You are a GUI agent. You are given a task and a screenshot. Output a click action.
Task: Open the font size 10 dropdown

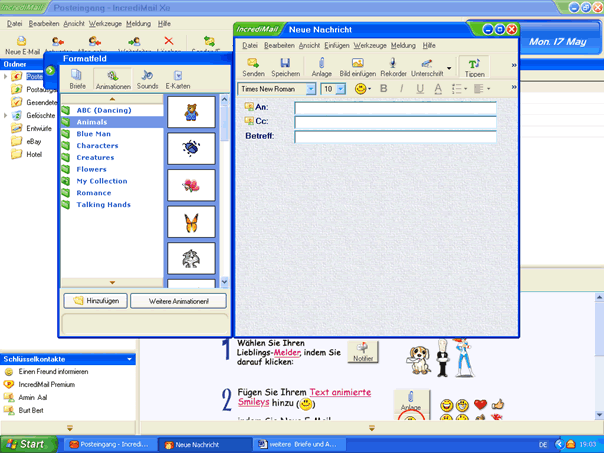[x=340, y=89]
